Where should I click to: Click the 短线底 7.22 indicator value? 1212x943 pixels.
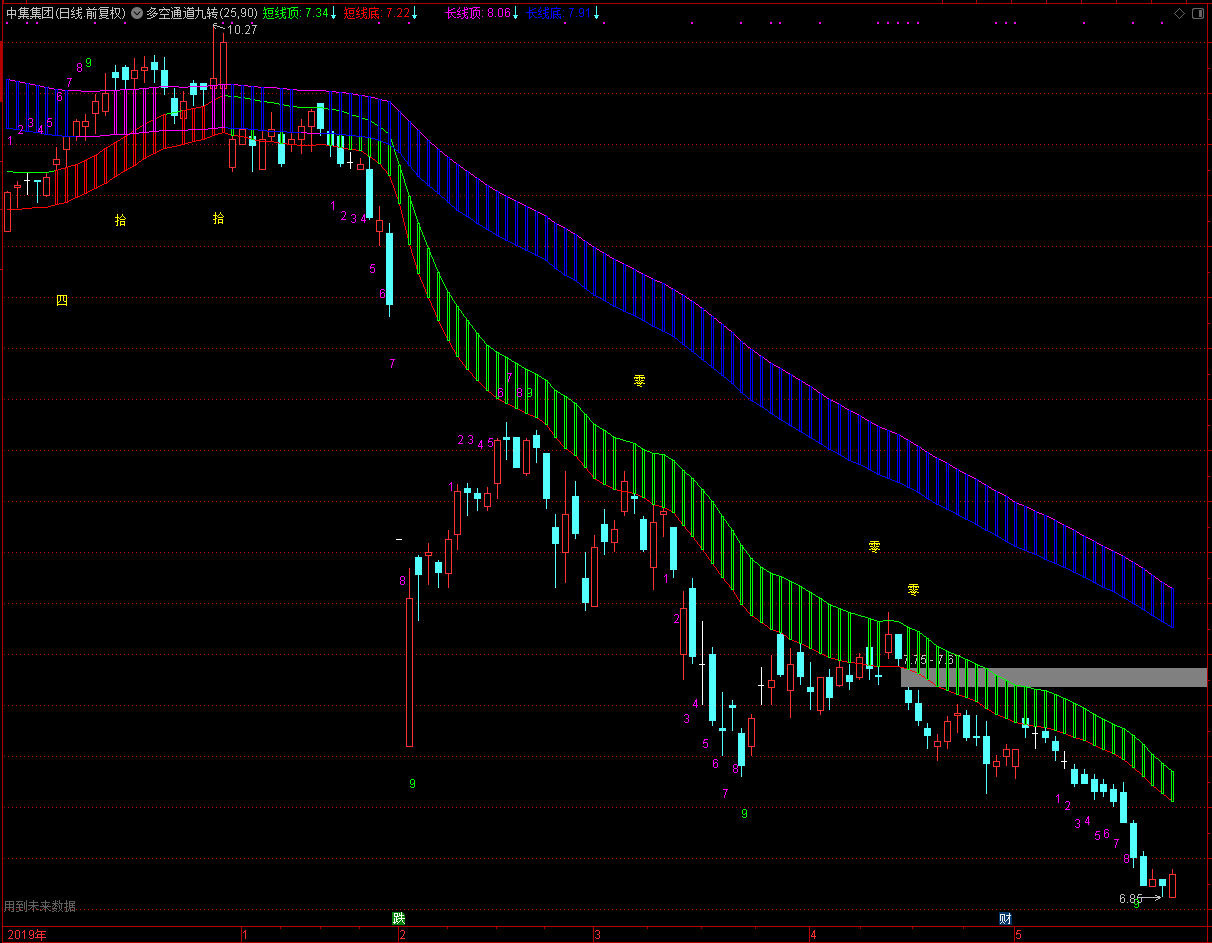pos(376,14)
